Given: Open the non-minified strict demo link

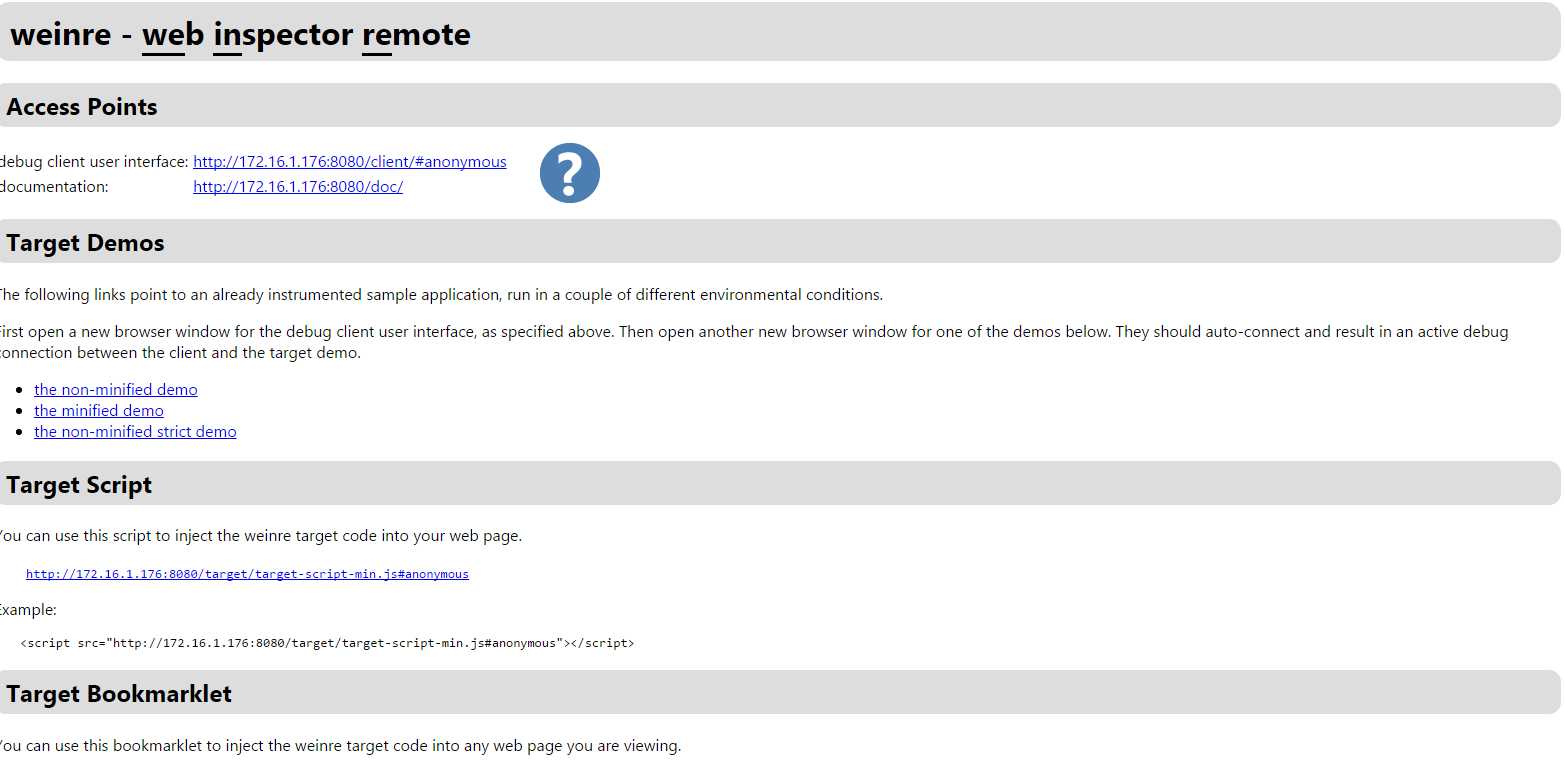Looking at the screenshot, I should click(x=135, y=431).
